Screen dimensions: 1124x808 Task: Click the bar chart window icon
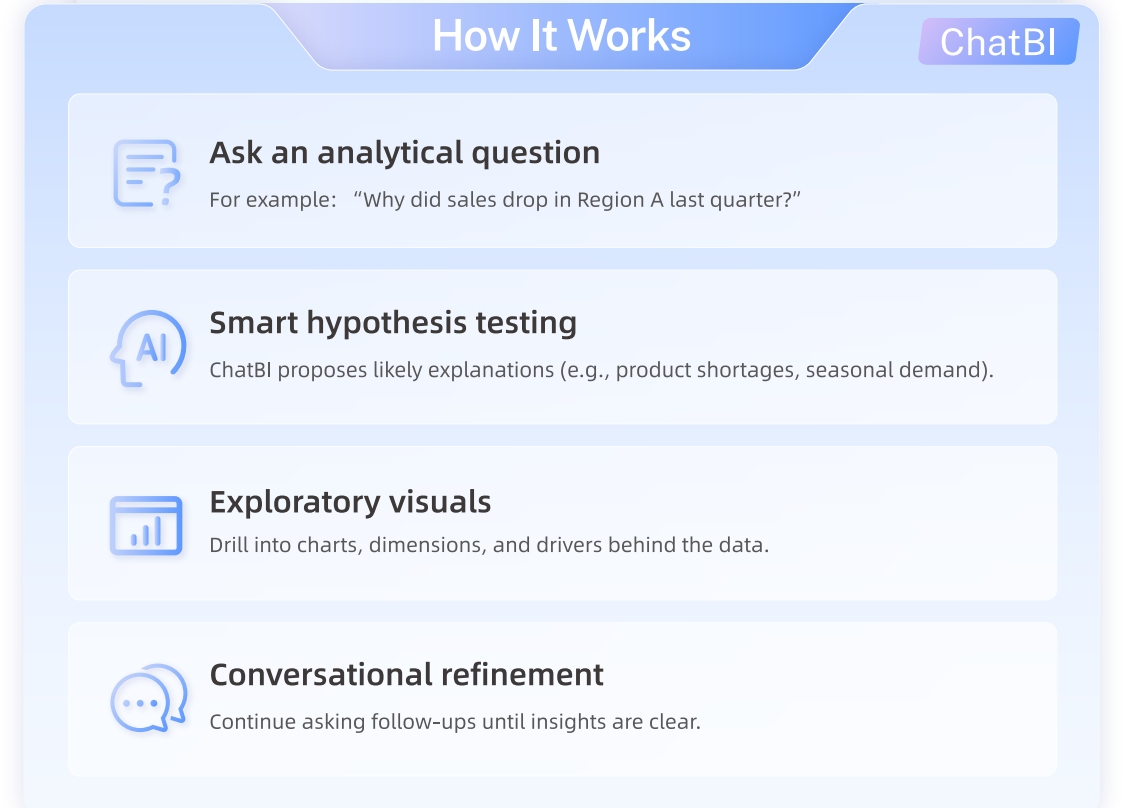(146, 525)
